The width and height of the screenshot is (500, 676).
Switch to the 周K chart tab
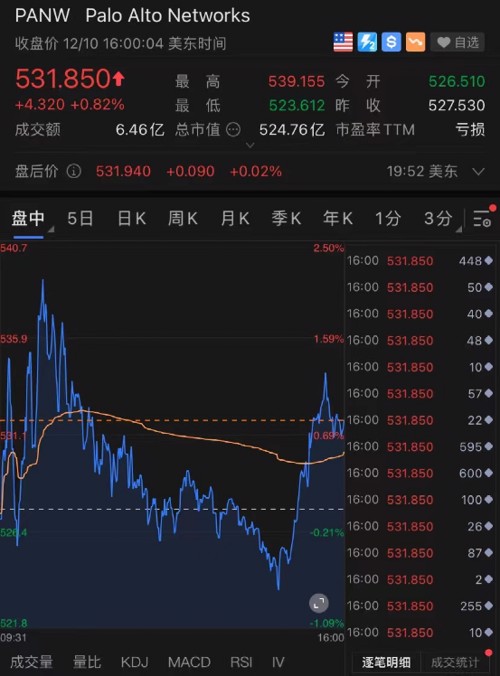(183, 219)
